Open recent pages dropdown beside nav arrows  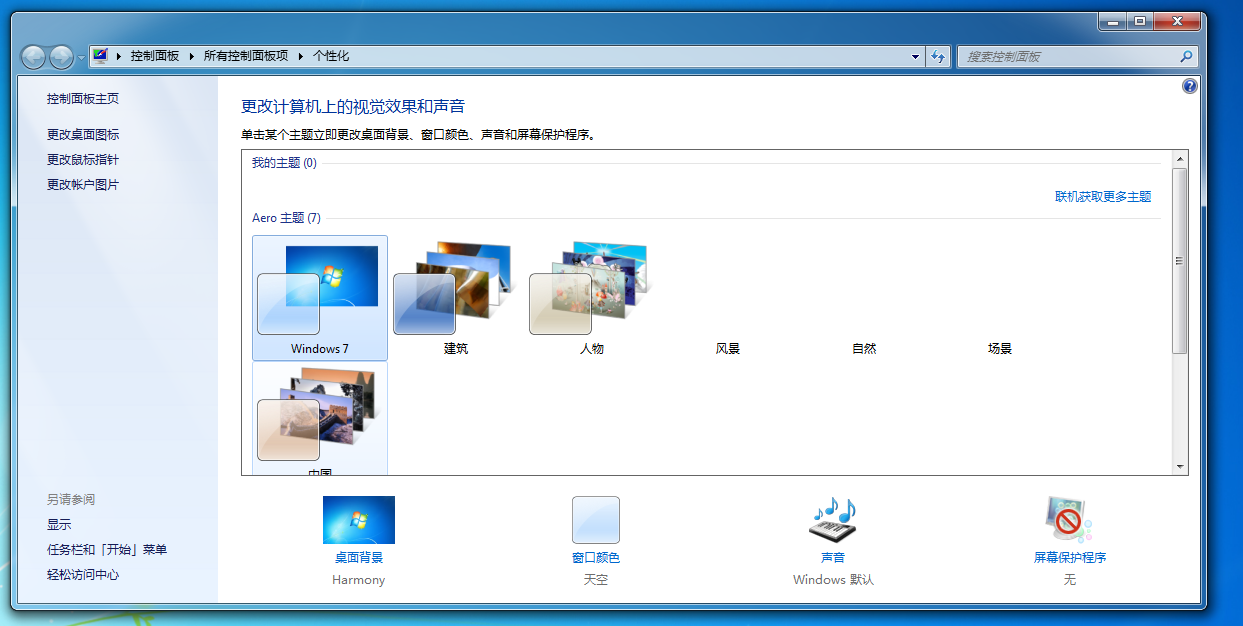pyautogui.click(x=81, y=57)
